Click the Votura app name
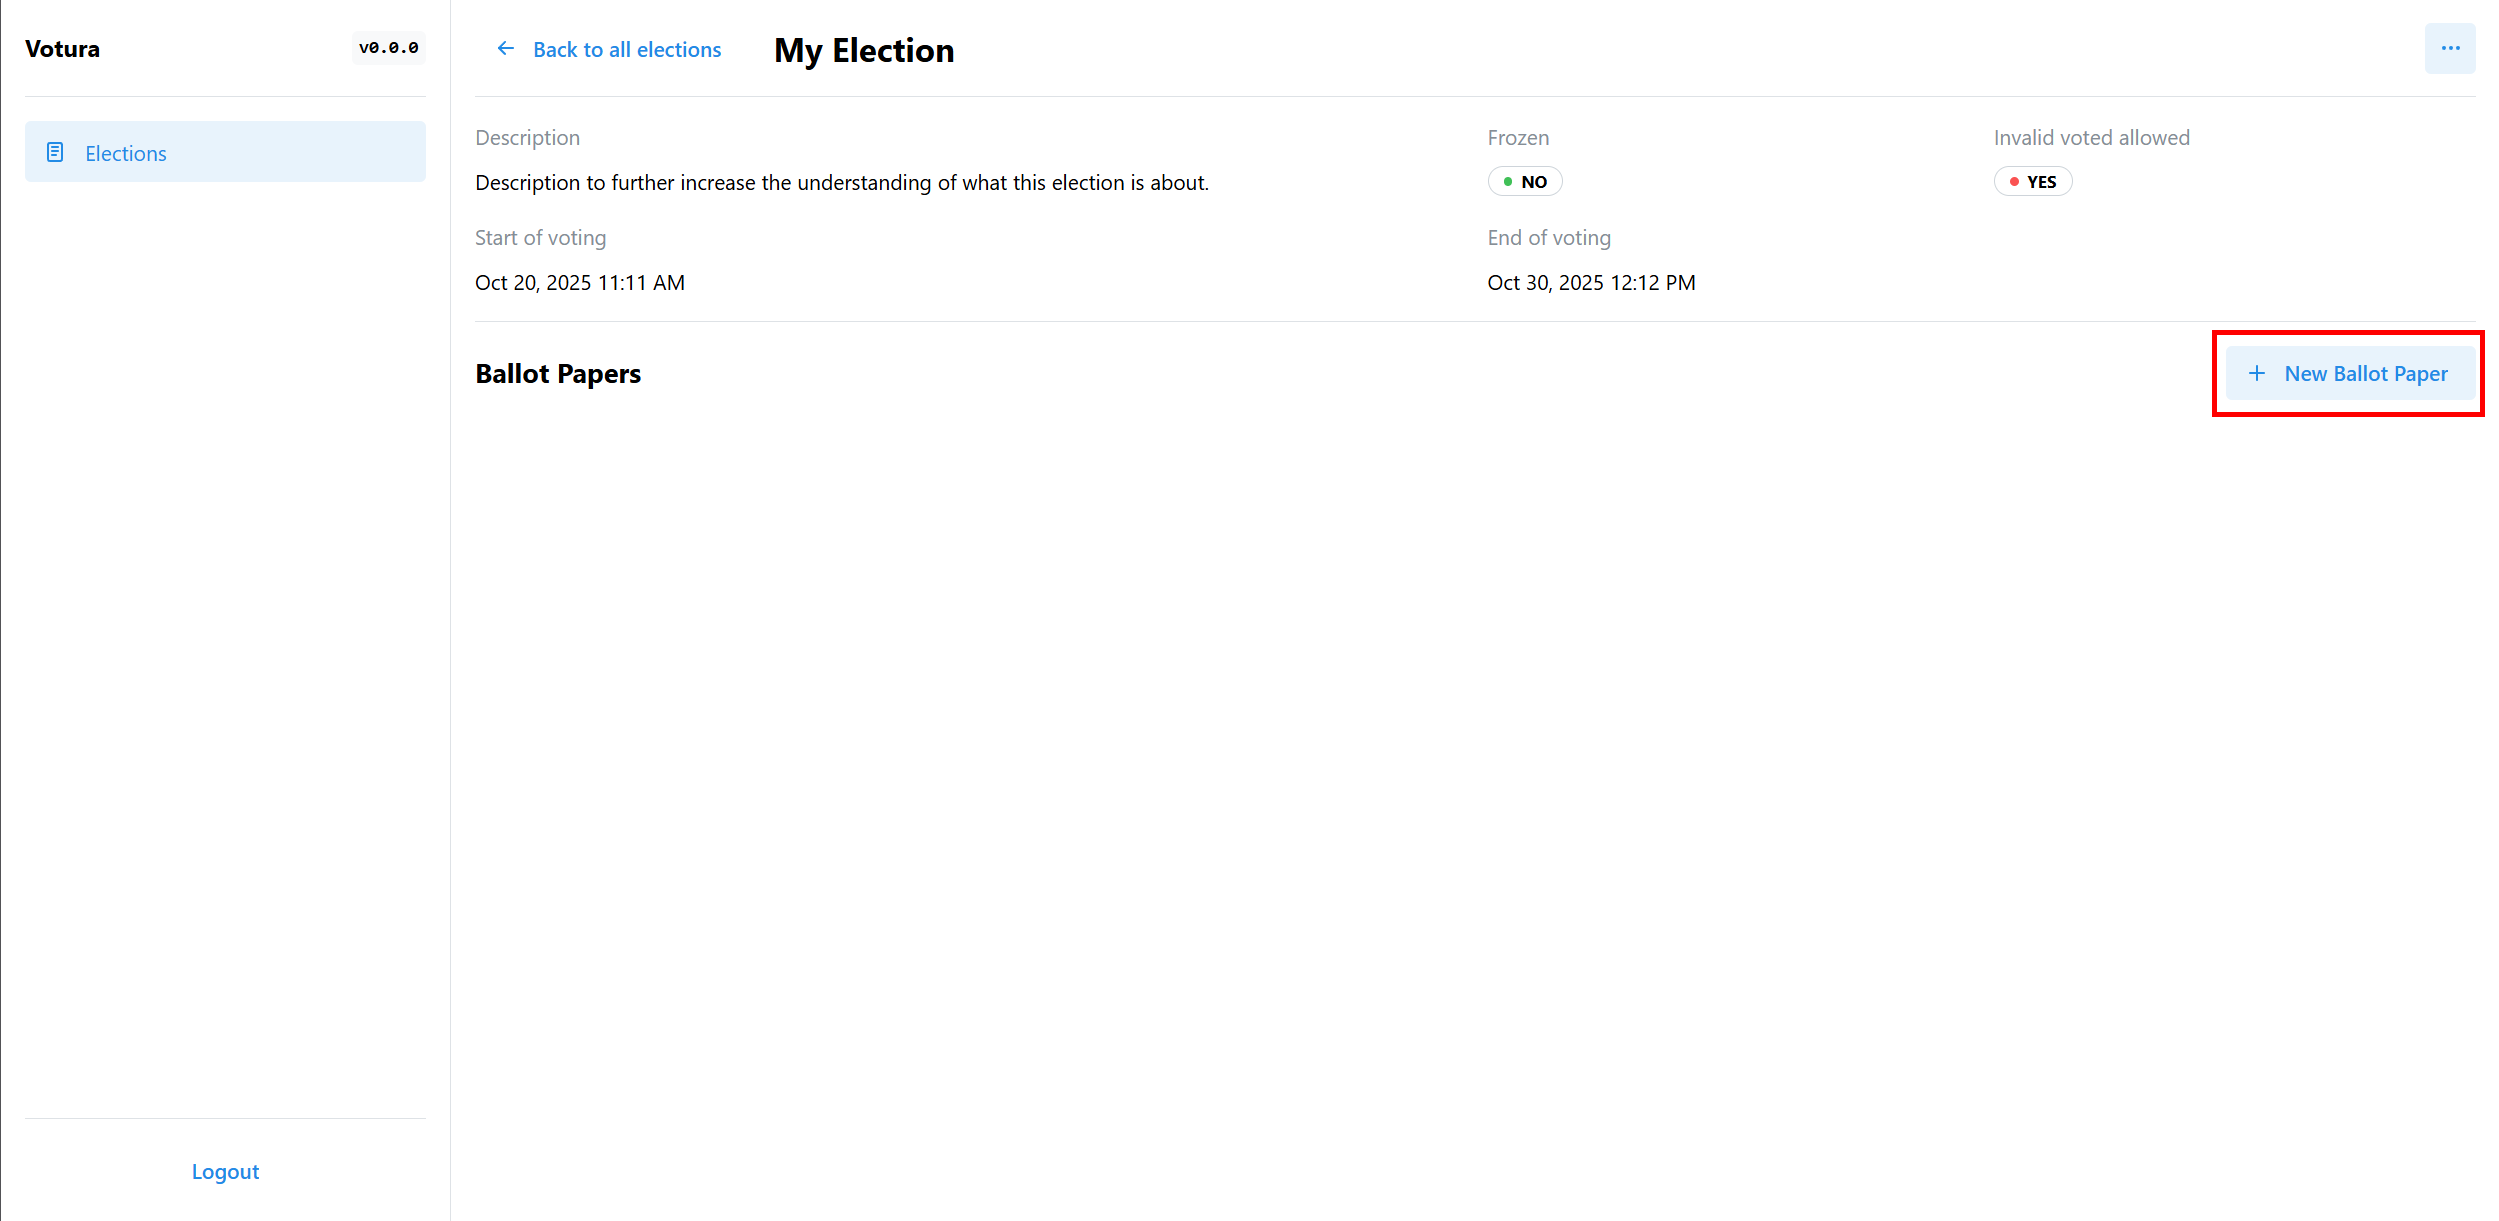Image resolution: width=2499 pixels, height=1221 pixels. tap(62, 49)
